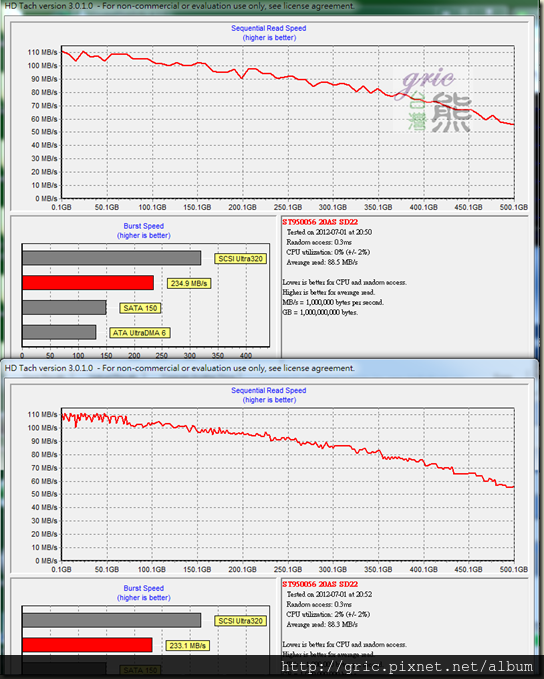Click the upper Burst Speed chart title
The width and height of the screenshot is (544, 679).
(143, 226)
